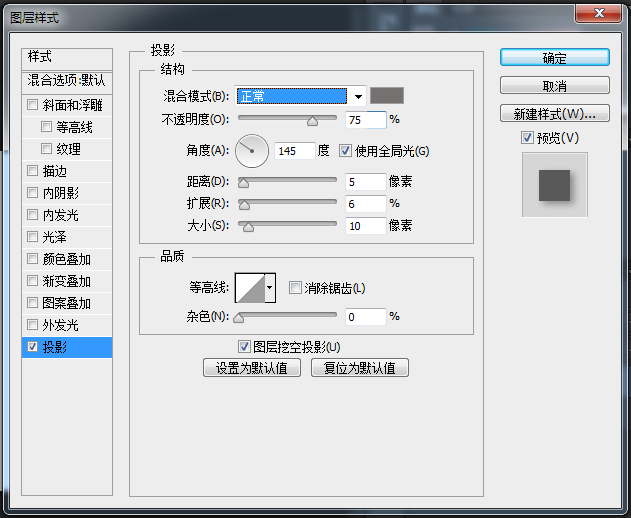This screenshot has width=631, height=518.
Task: Select the 外发光 list entry
Action: [67, 324]
